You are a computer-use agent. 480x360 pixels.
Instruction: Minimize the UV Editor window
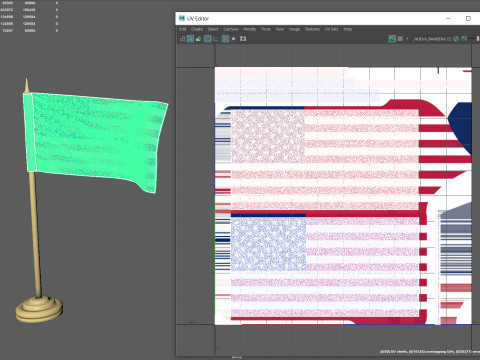(x=448, y=18)
